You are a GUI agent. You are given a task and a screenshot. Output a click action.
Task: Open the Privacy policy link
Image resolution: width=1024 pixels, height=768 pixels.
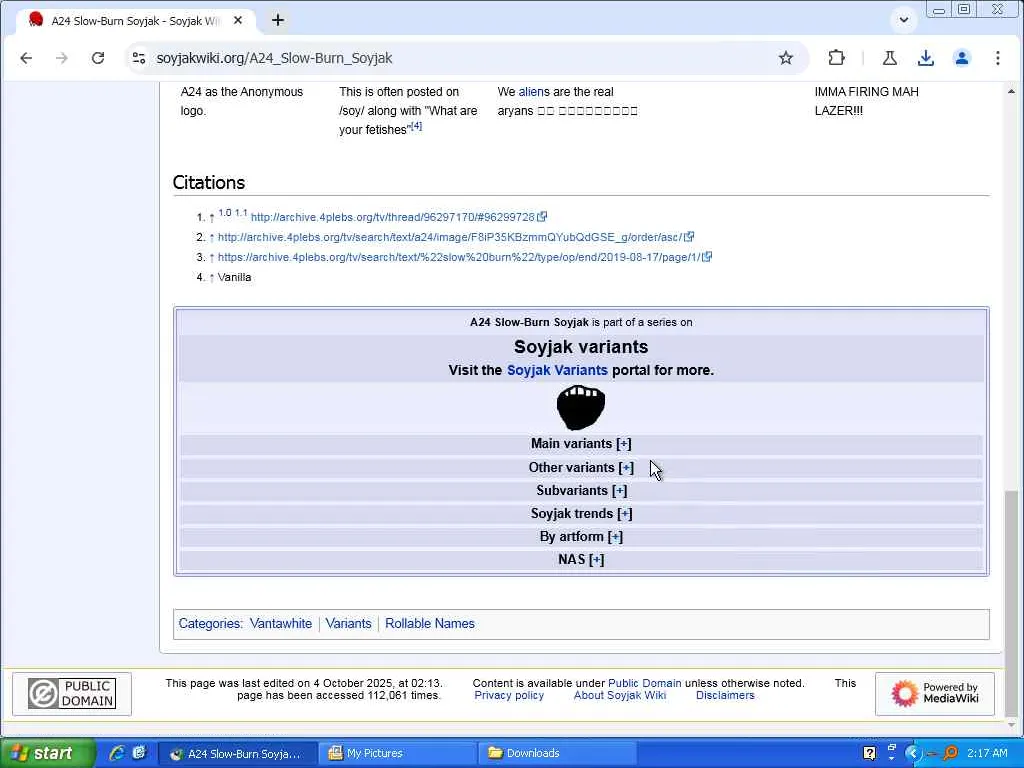(509, 696)
